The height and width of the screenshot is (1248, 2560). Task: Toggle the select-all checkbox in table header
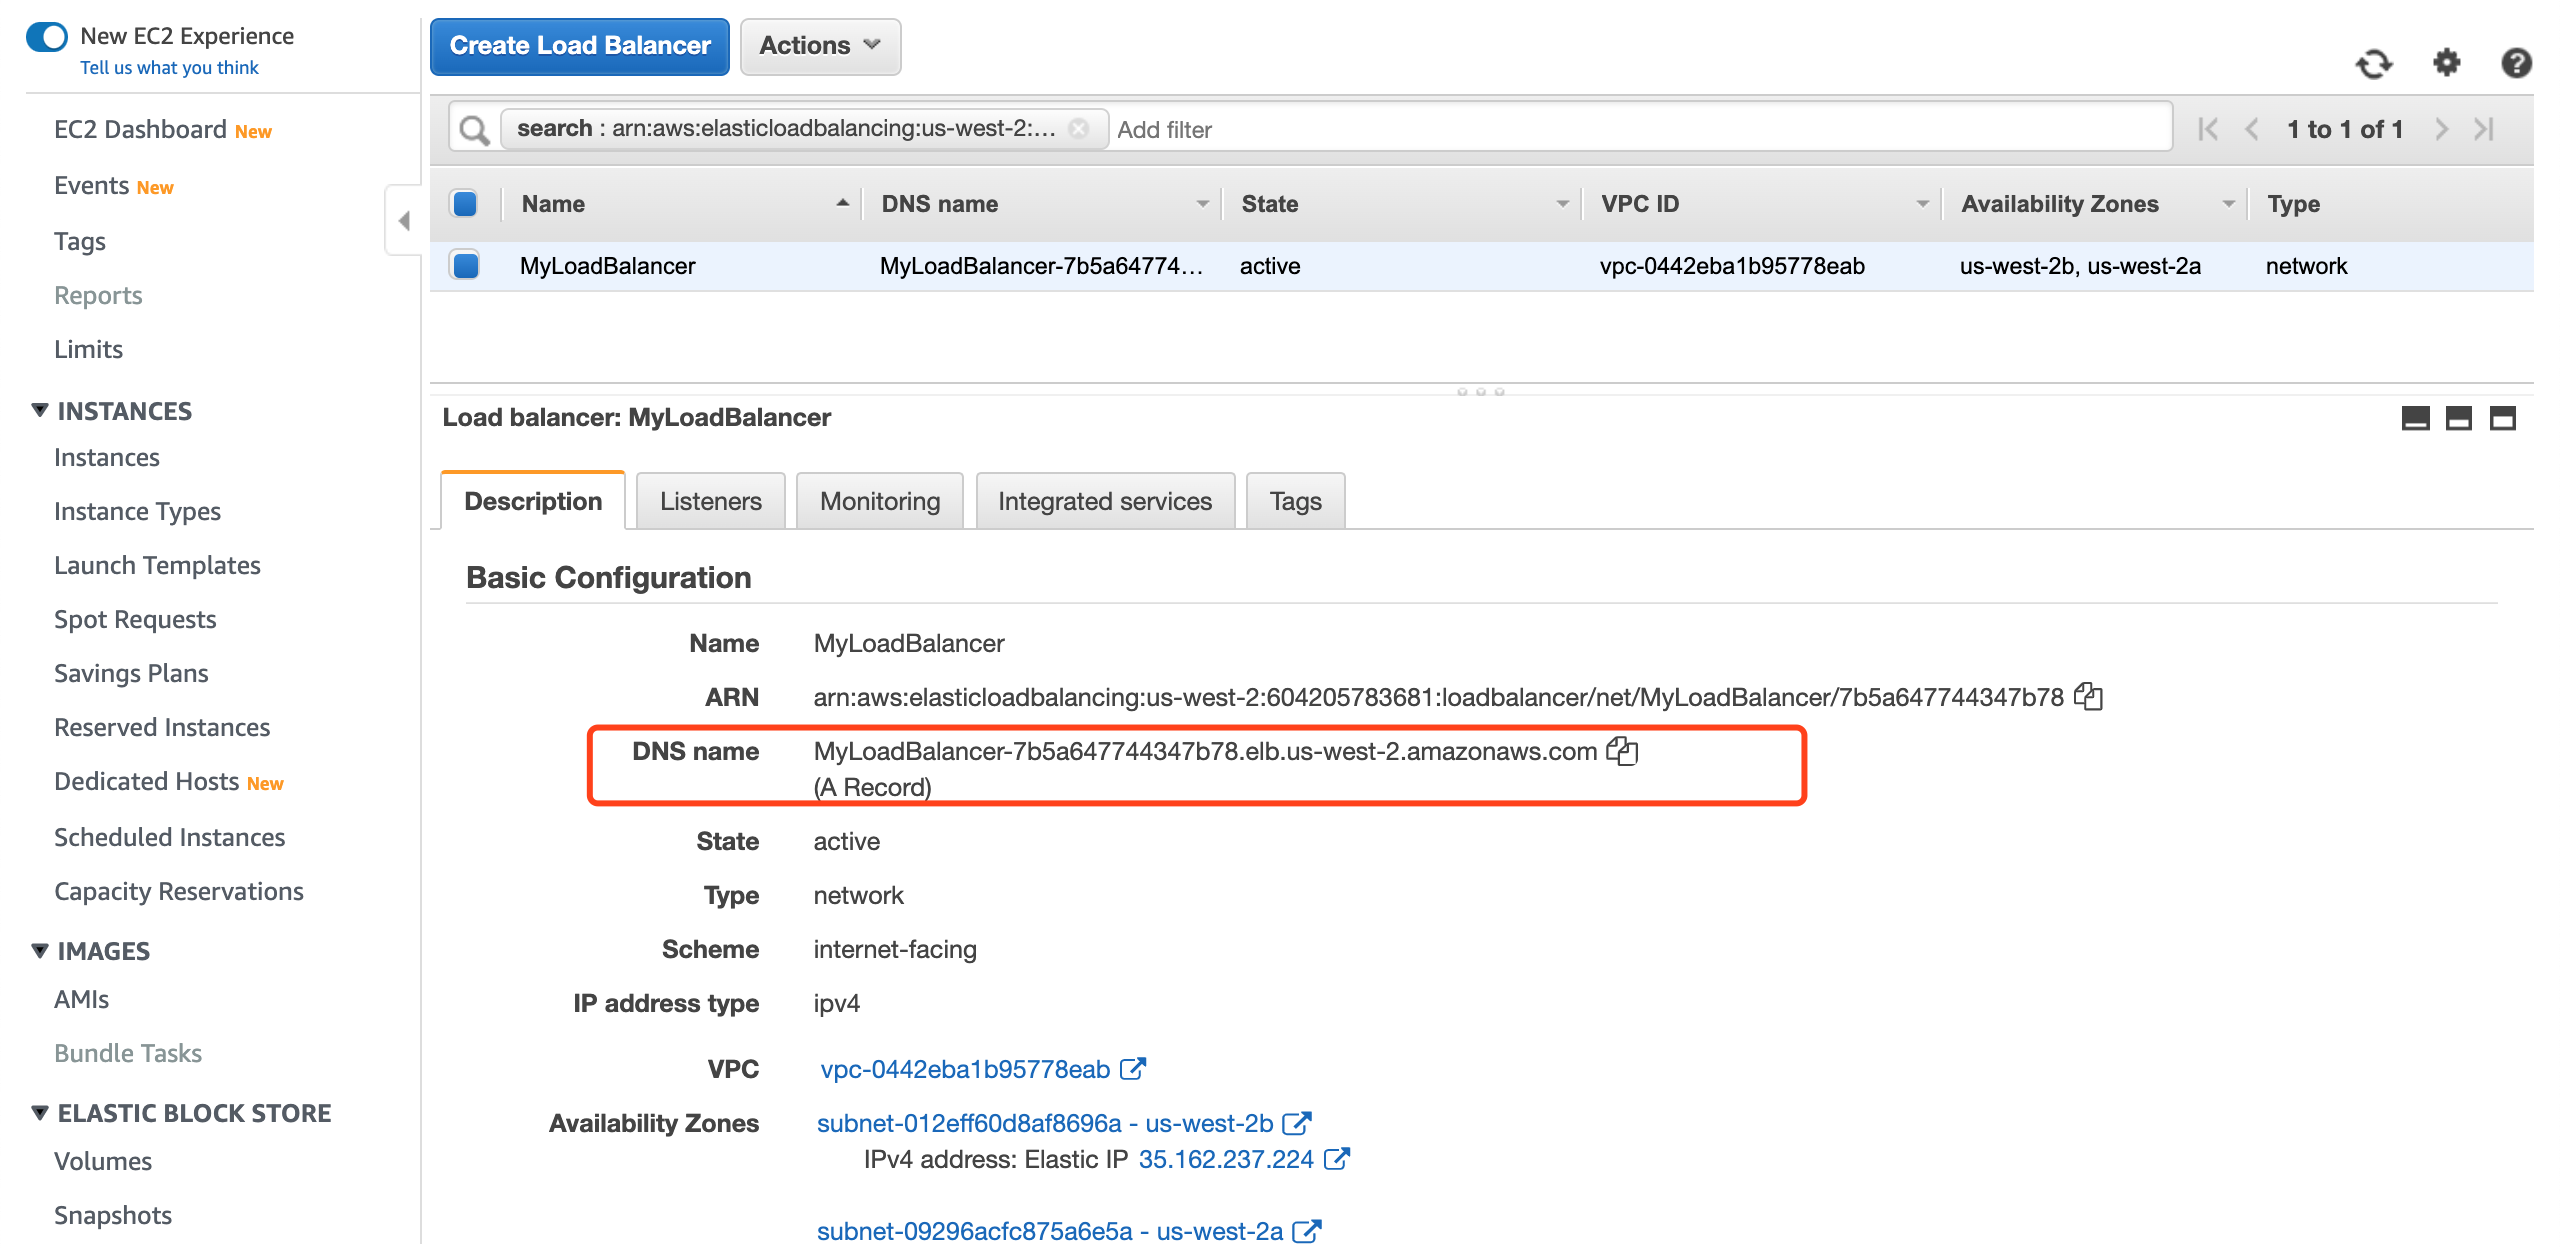point(465,204)
